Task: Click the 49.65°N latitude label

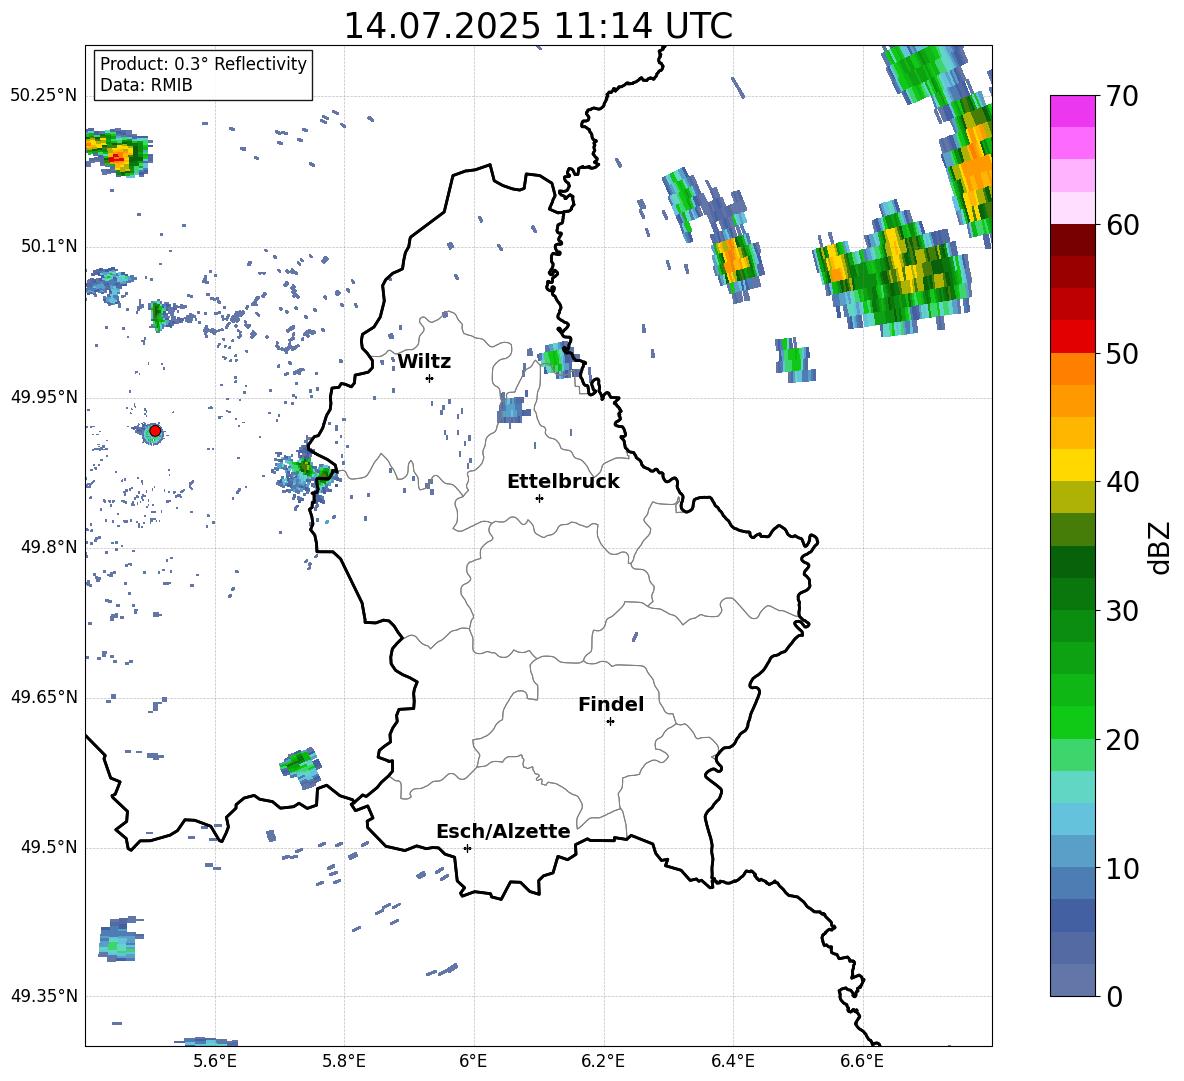Action: pos(44,697)
